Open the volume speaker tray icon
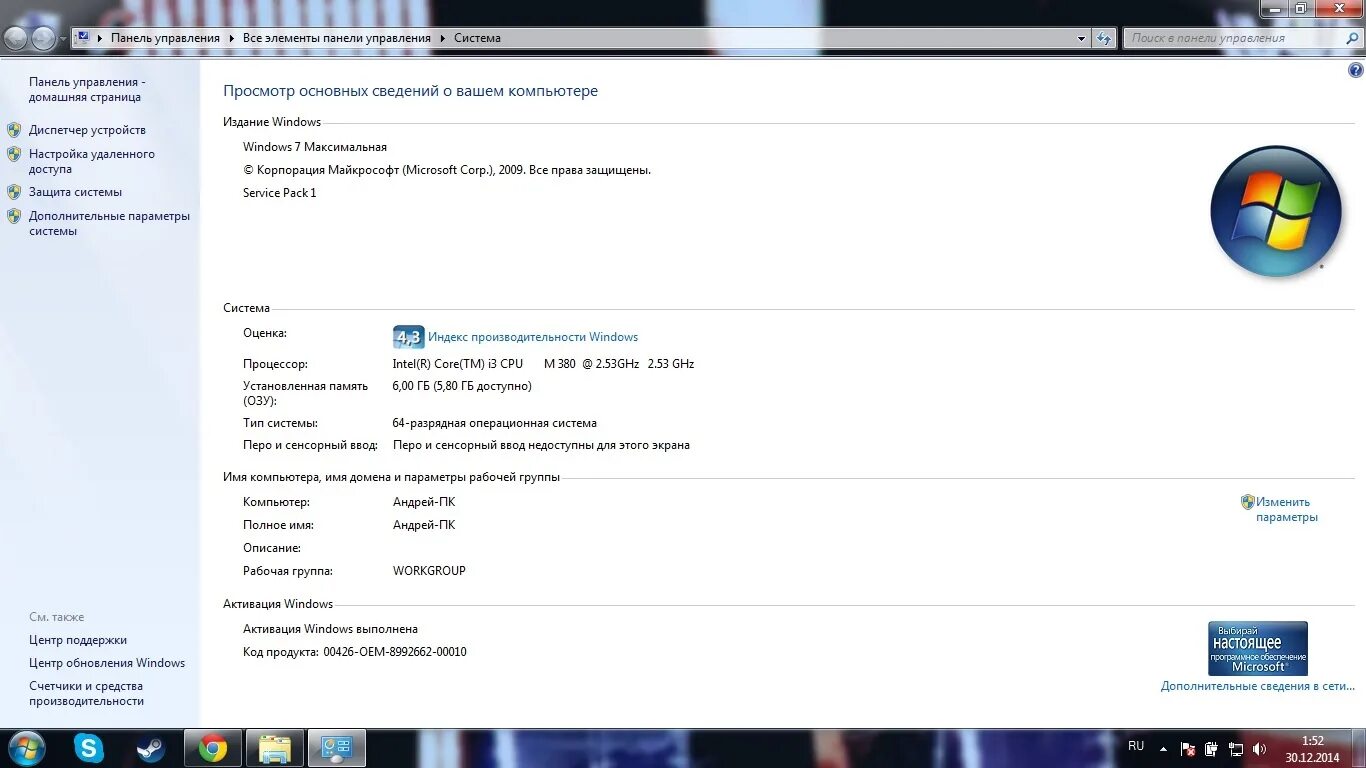Screen dimensions: 1366x768 click(x=1259, y=749)
